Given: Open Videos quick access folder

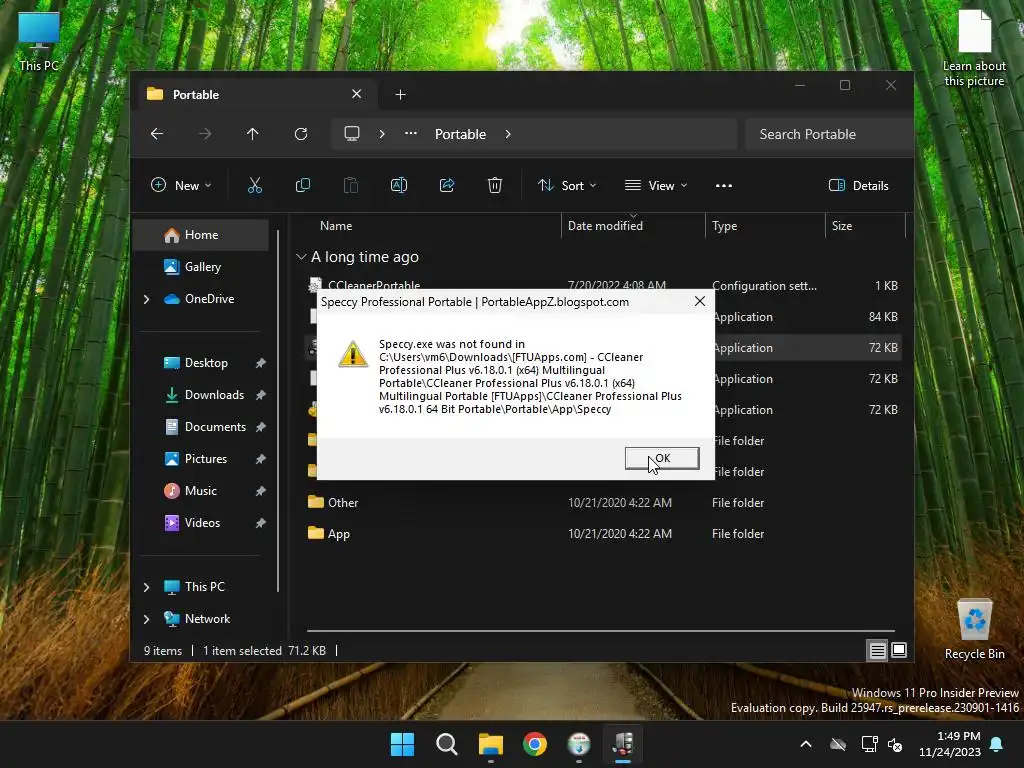Looking at the screenshot, I should pyautogui.click(x=202, y=522).
